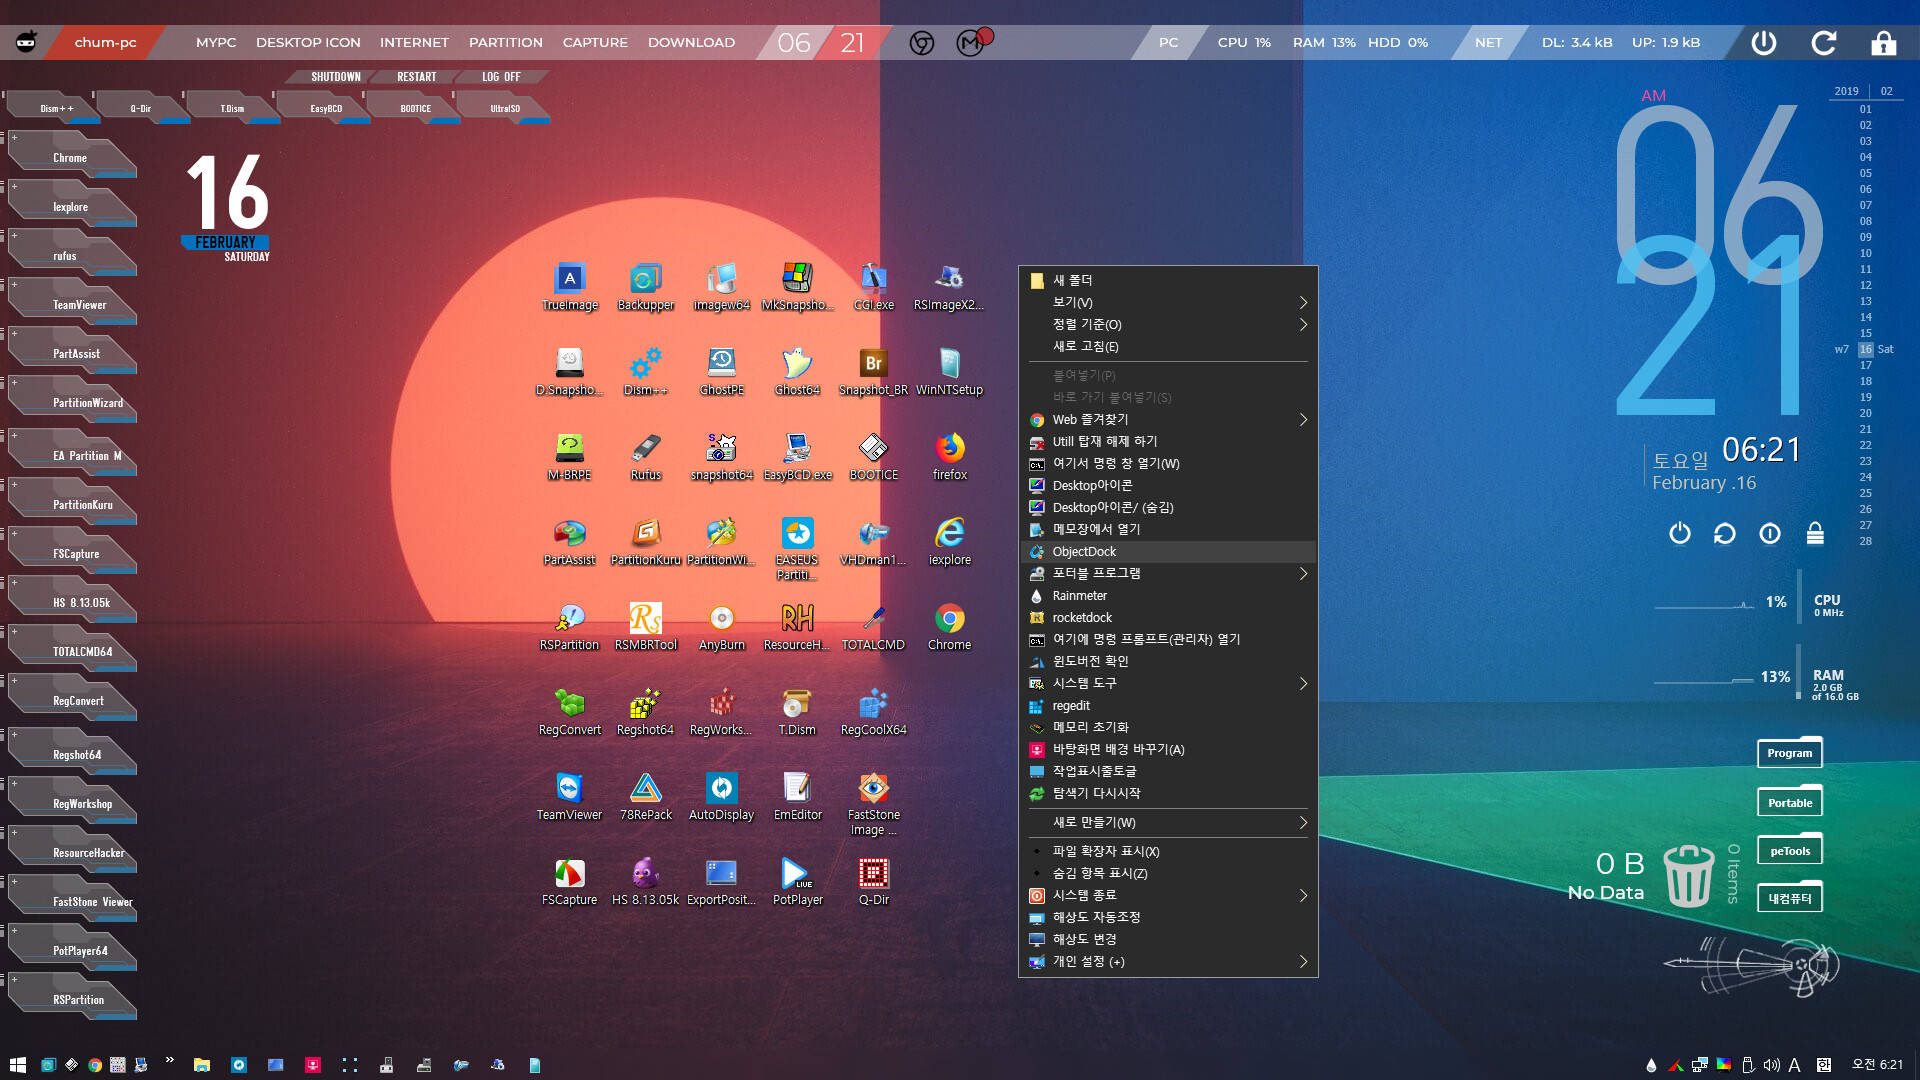
Task: Open File Explorer from the taskbar
Action: point(201,1065)
